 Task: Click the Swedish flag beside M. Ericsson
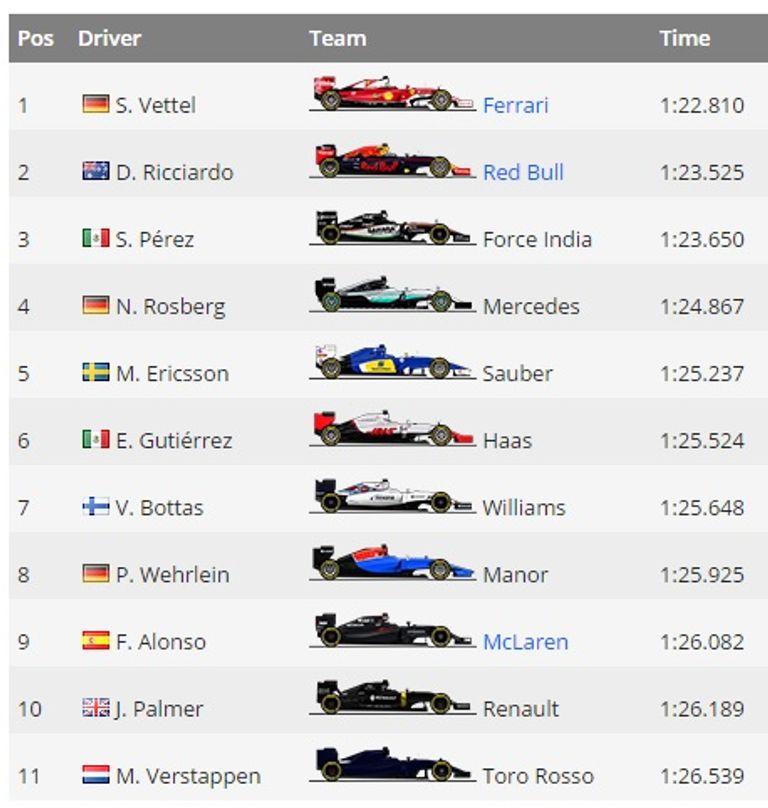point(96,372)
